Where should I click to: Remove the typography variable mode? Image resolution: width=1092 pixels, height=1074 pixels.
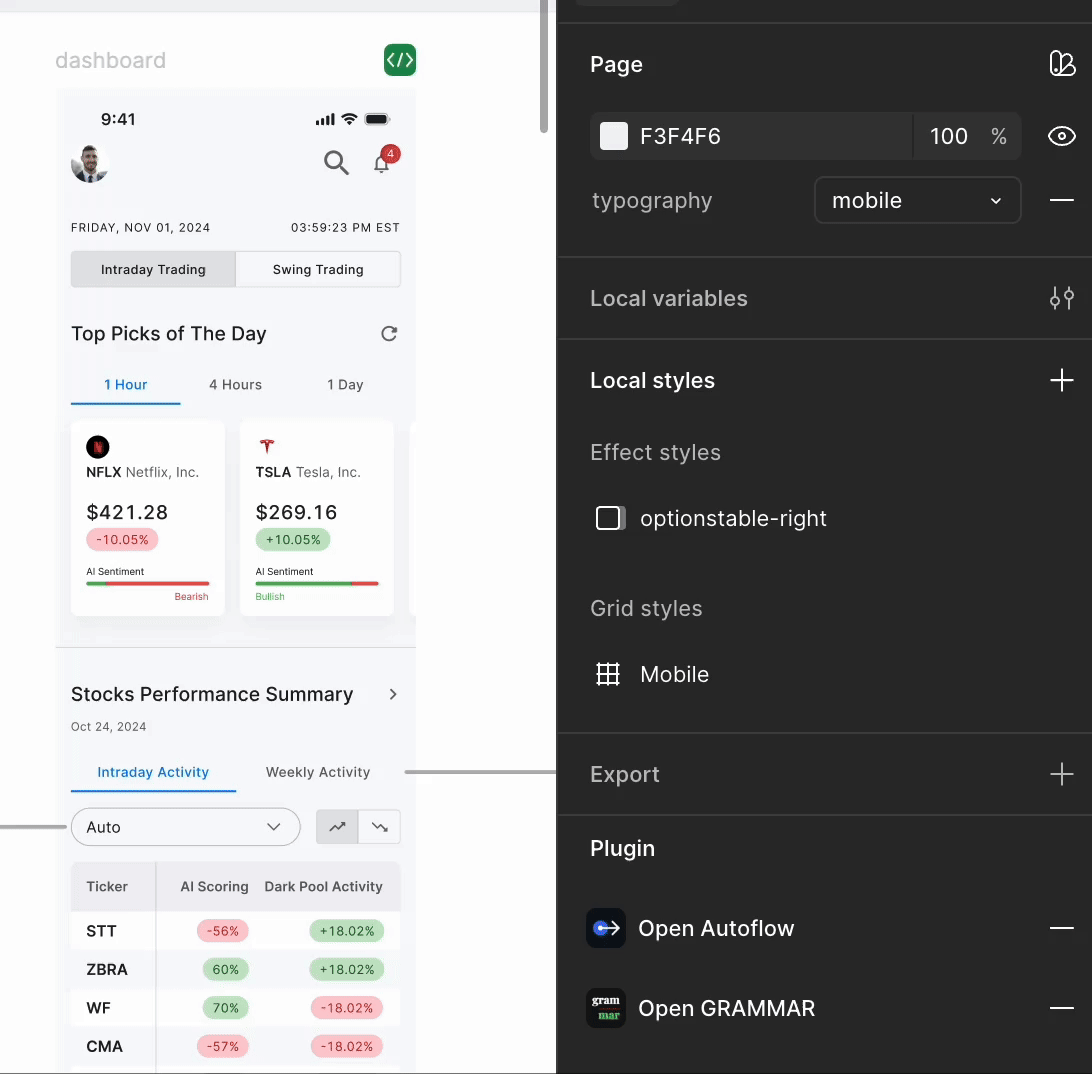1061,201
